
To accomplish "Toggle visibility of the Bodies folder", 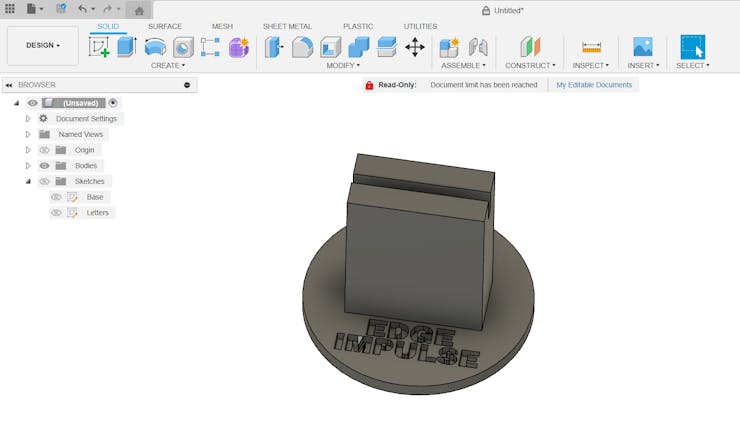I will tap(45, 166).
